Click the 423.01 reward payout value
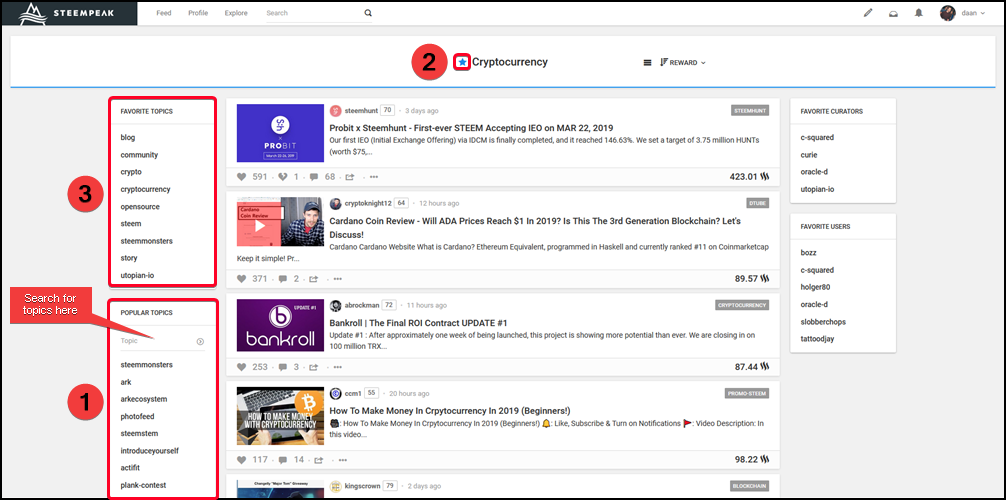This screenshot has width=1006, height=500. (x=743, y=176)
